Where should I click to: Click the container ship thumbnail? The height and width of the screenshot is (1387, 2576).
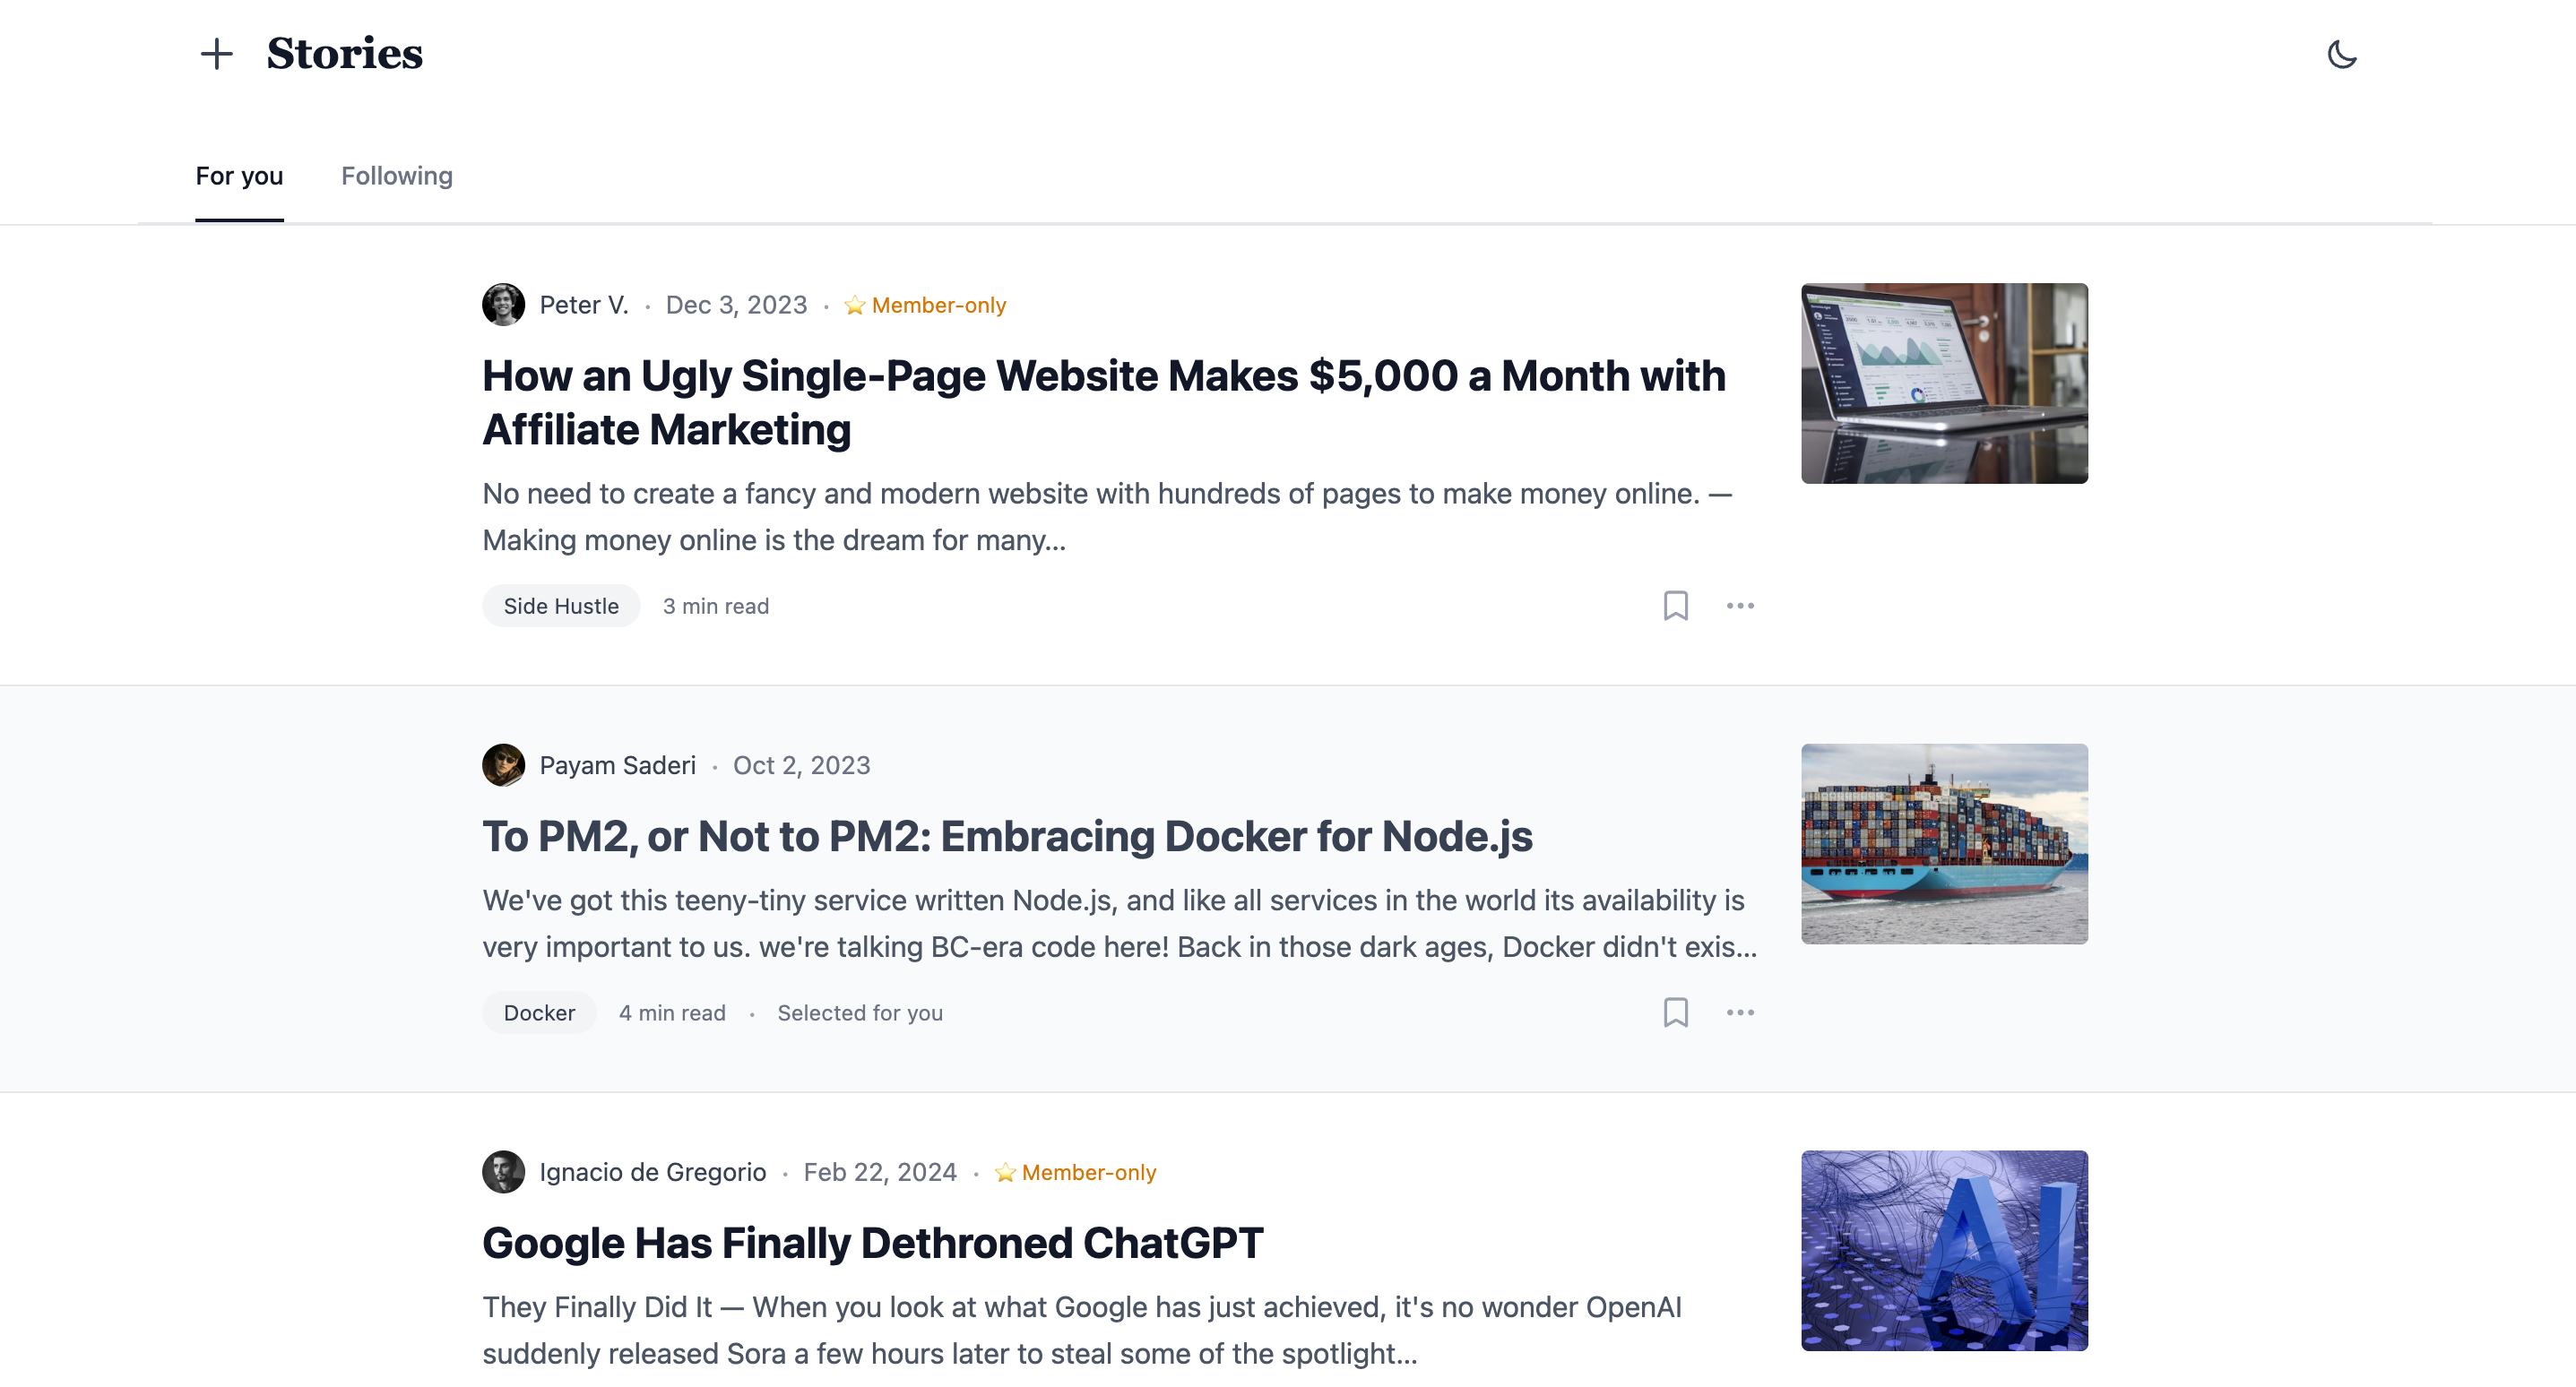pos(1944,844)
